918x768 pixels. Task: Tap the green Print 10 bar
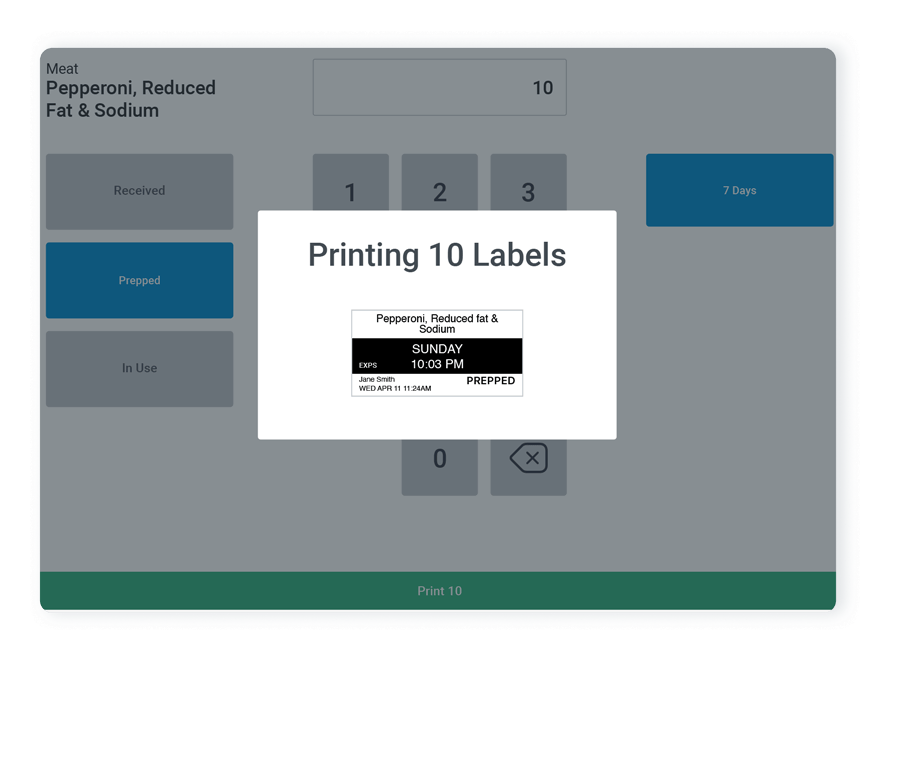[439, 591]
